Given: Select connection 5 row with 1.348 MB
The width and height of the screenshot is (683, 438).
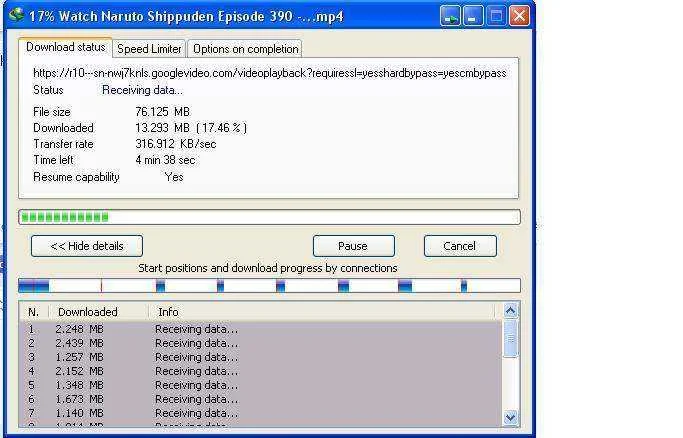Looking at the screenshot, I should pyautogui.click(x=260, y=385).
